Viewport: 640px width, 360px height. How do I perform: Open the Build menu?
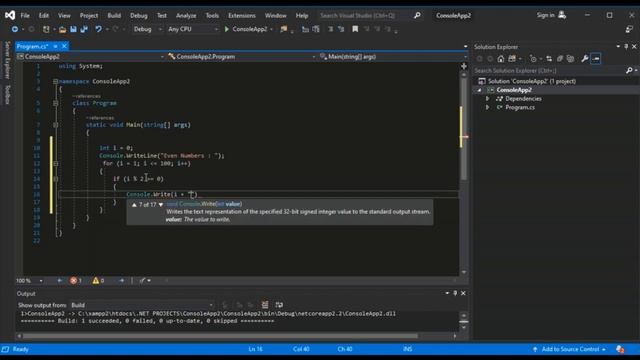pyautogui.click(x=114, y=16)
